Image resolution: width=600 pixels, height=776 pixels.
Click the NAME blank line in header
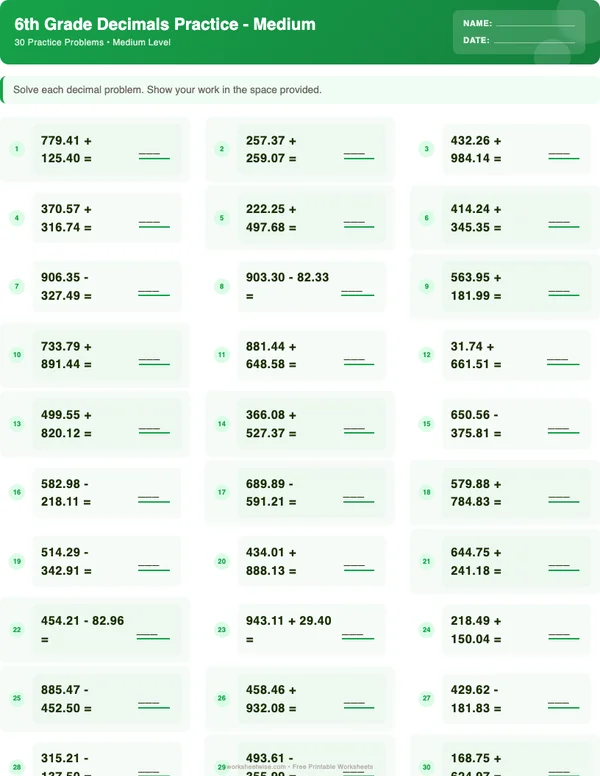coord(535,24)
